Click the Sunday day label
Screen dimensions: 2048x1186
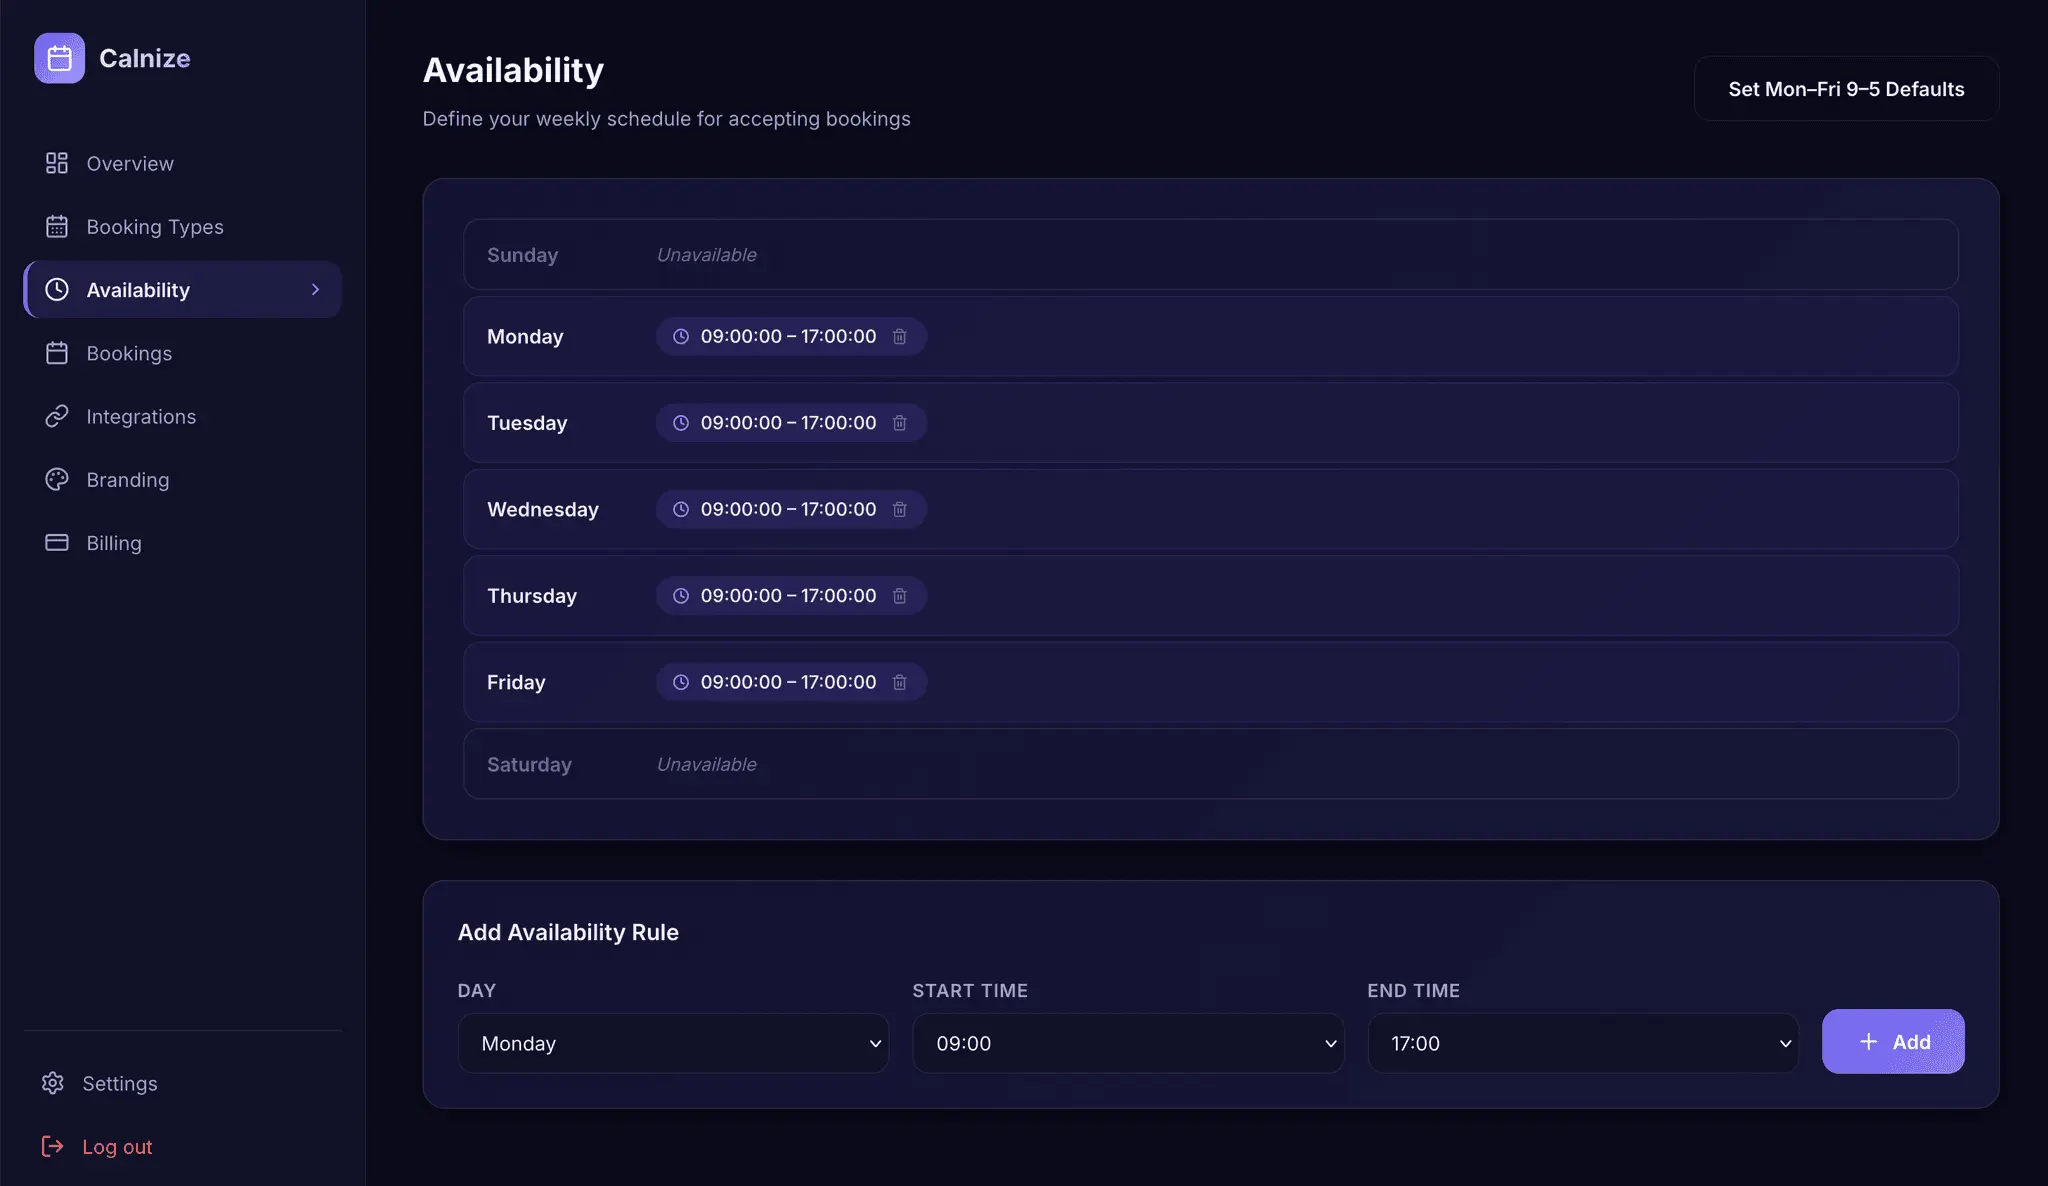pos(522,255)
